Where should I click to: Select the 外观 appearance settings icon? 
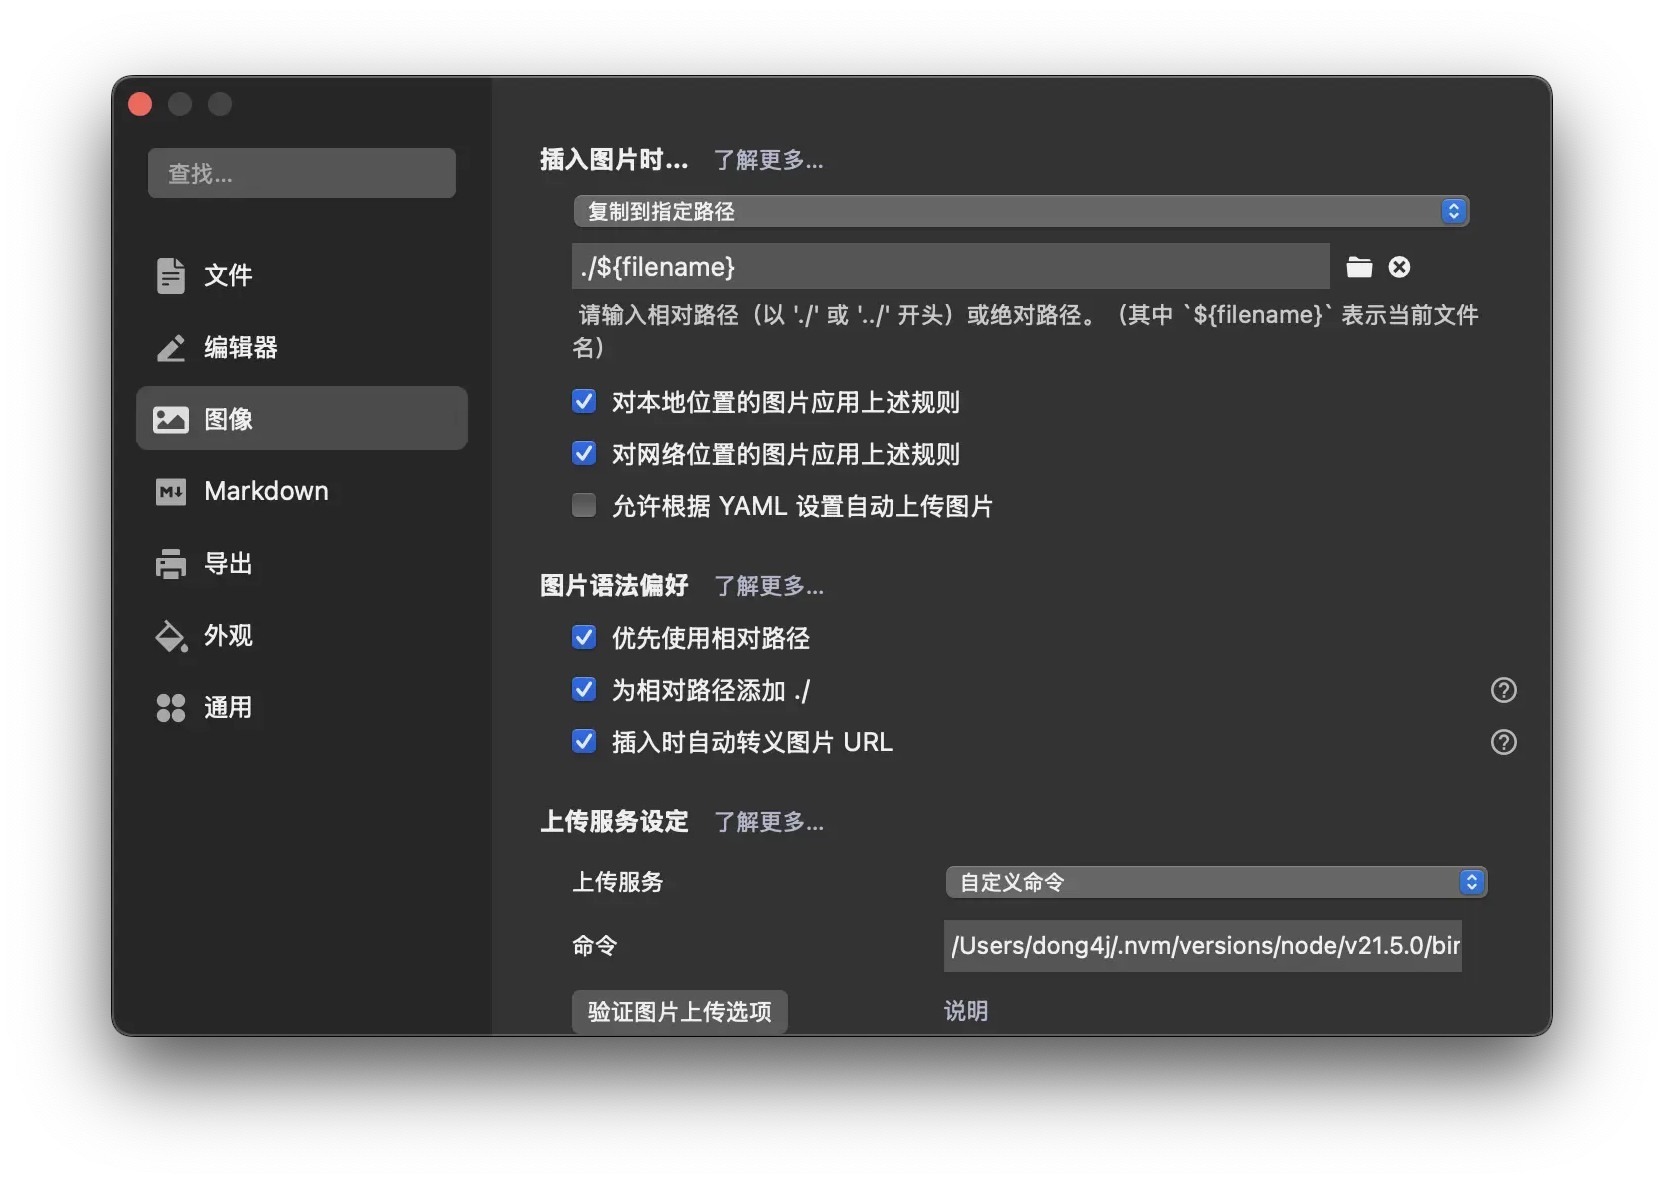171,636
